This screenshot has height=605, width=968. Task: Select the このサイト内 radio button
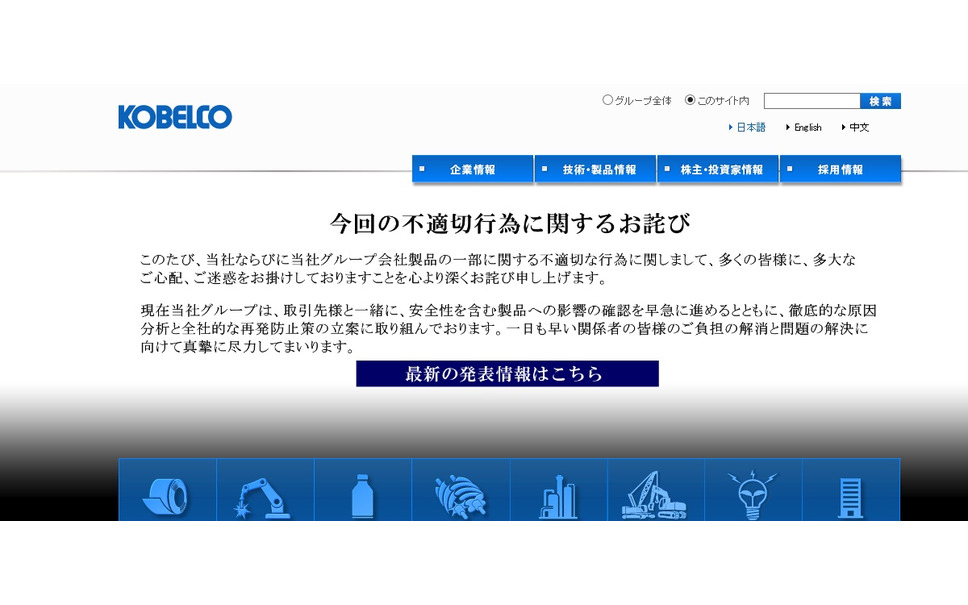(690, 100)
